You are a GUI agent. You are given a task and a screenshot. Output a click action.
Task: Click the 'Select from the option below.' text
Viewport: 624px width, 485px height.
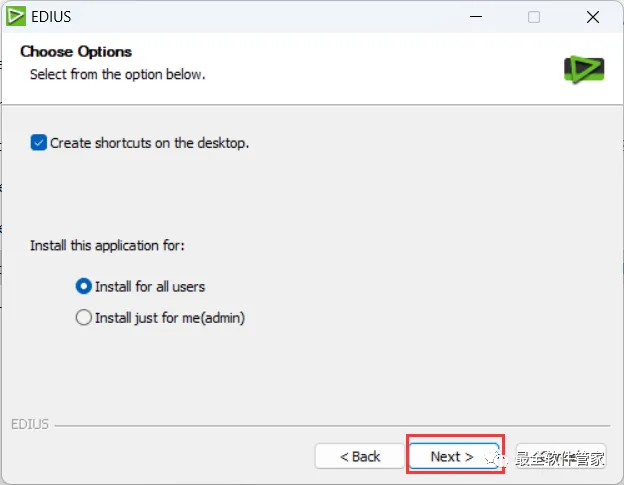click(x=117, y=74)
